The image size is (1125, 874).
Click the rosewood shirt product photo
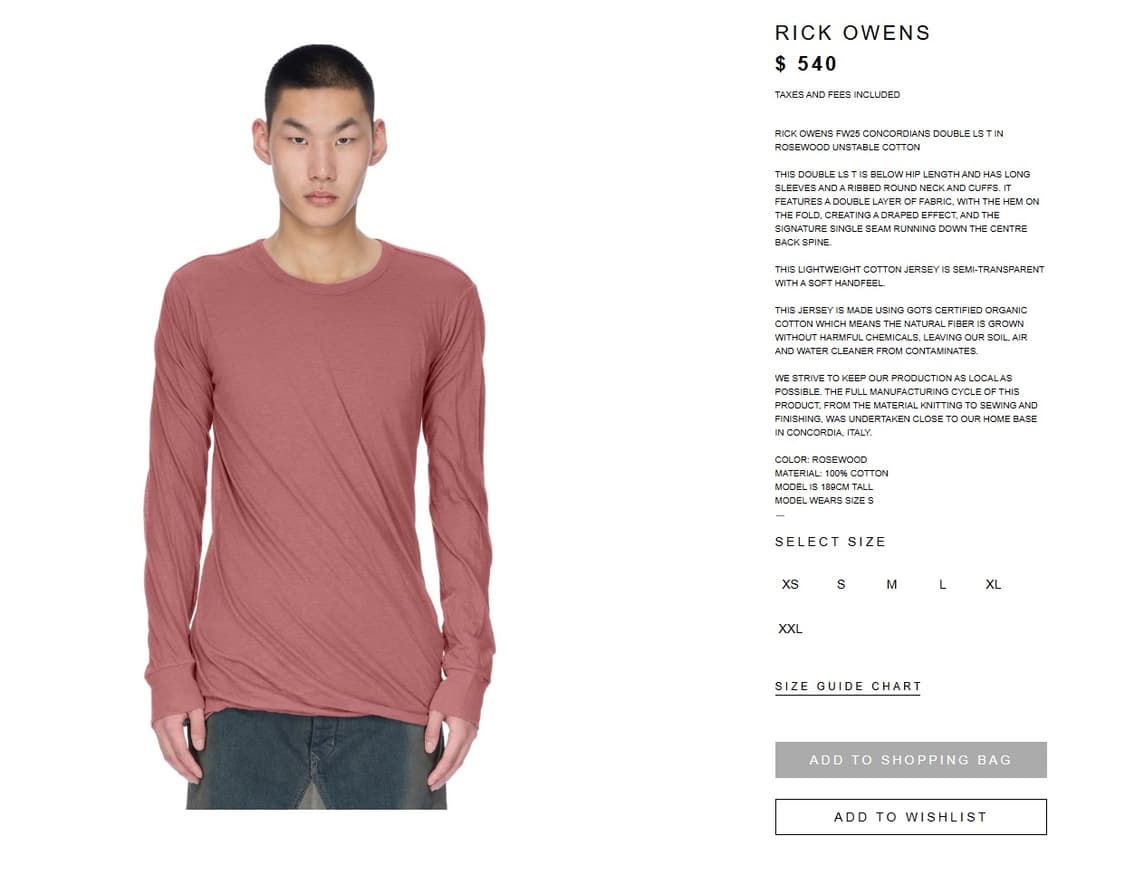point(319,427)
